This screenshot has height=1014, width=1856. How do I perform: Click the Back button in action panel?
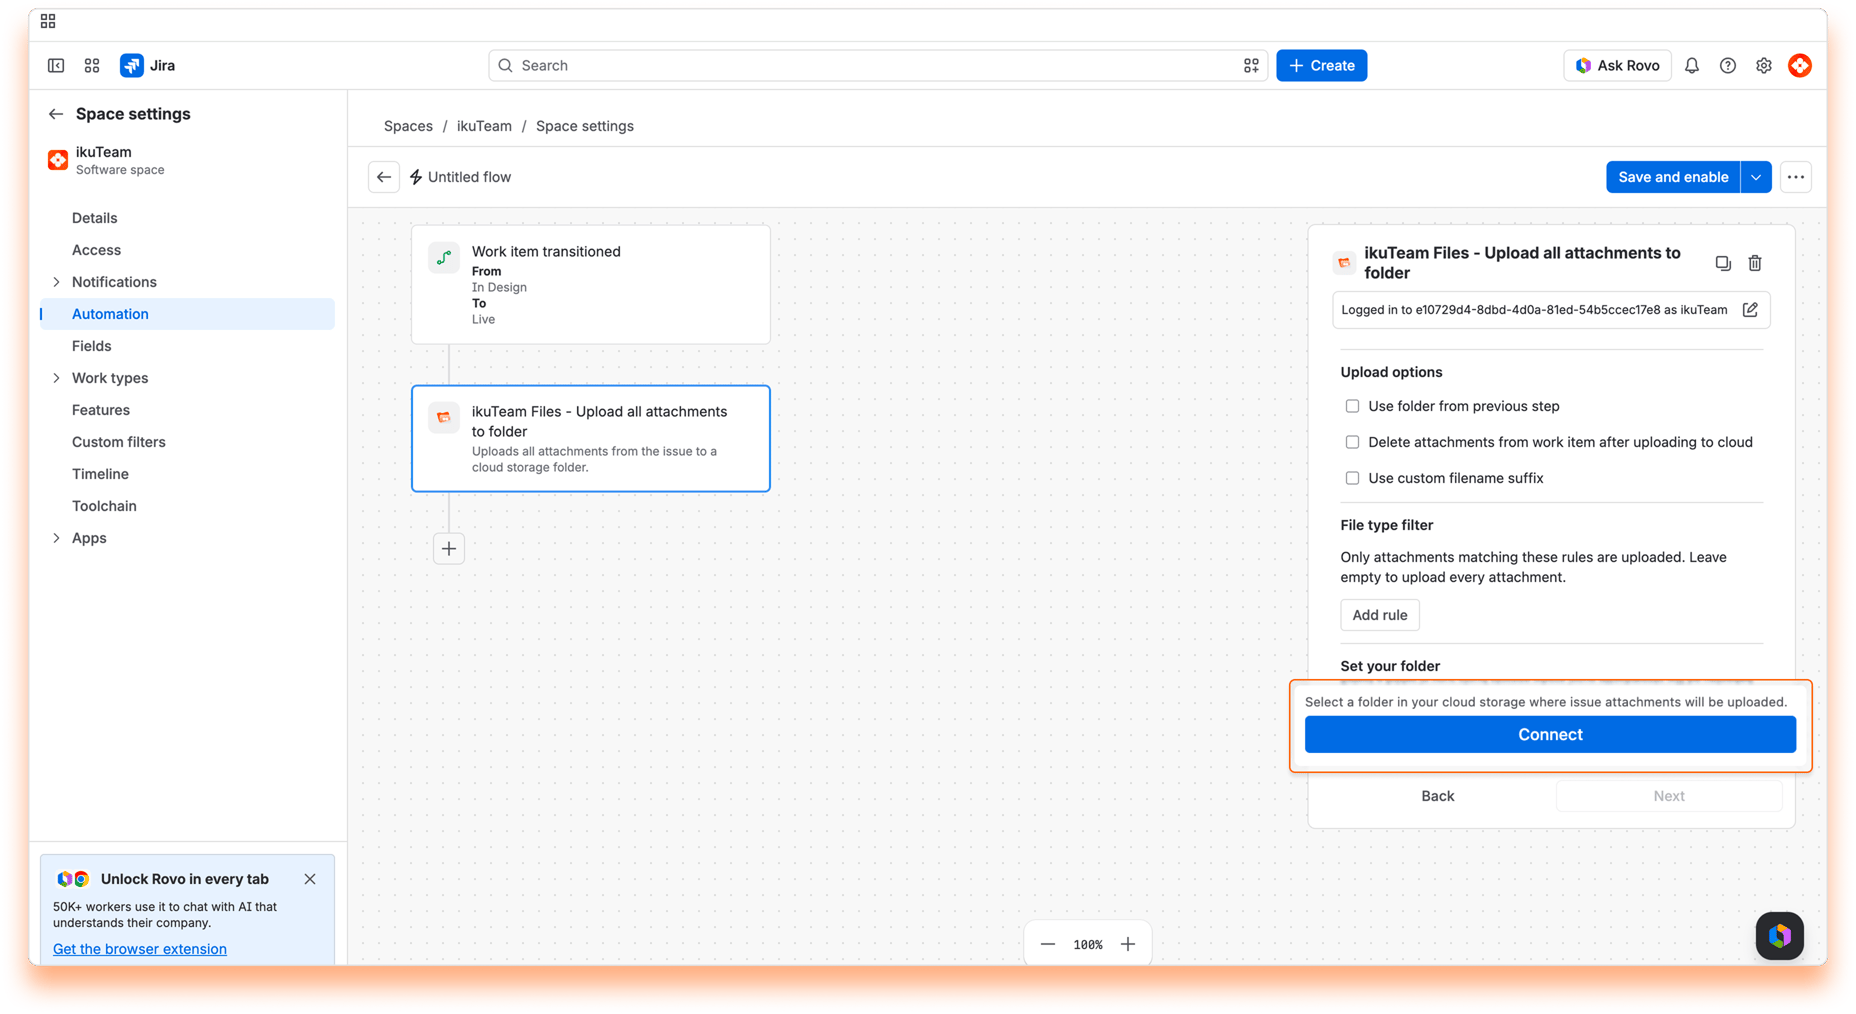point(1437,796)
